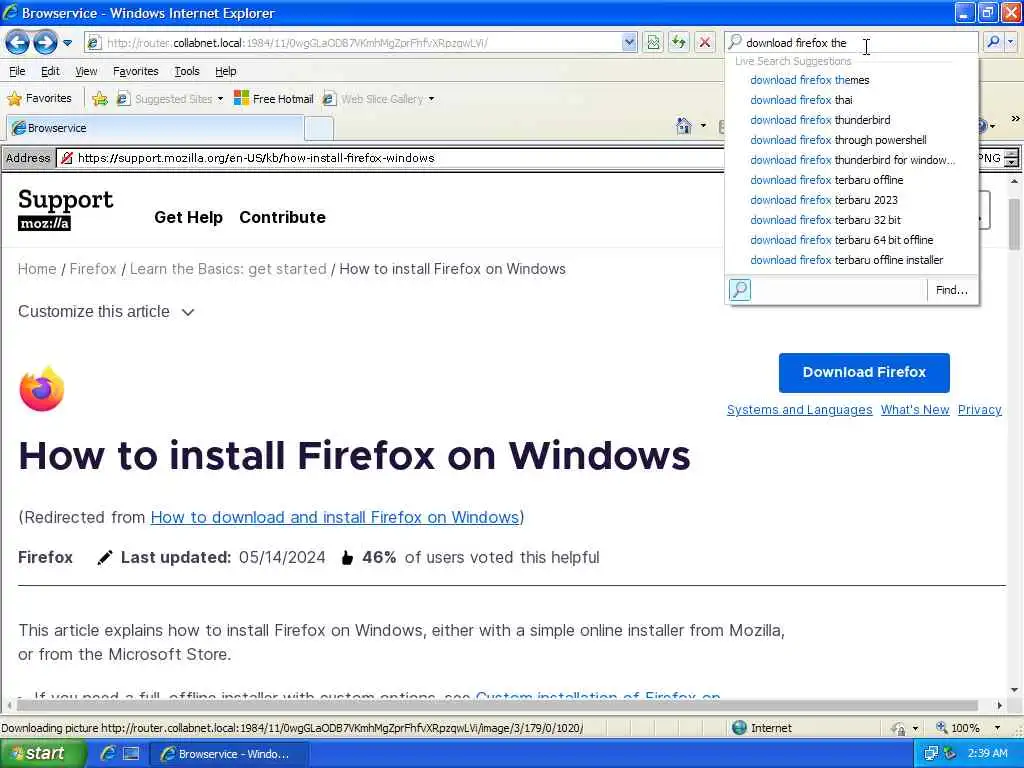
Task: Click Browservice taskbar window button
Action: 229,754
